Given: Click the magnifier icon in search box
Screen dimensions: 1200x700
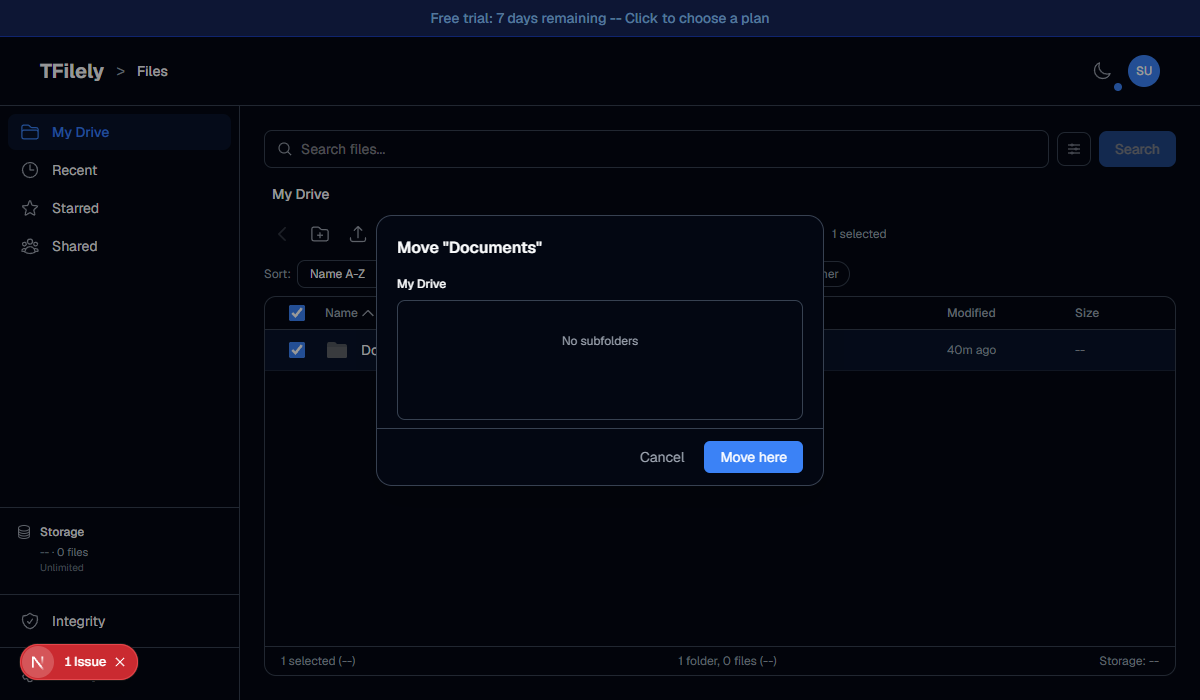Looking at the screenshot, I should click(x=285, y=149).
